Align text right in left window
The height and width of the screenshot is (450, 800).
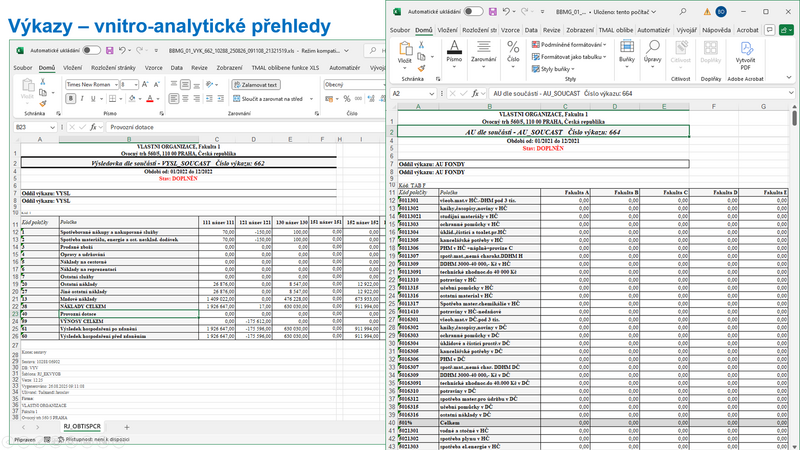[196, 98]
